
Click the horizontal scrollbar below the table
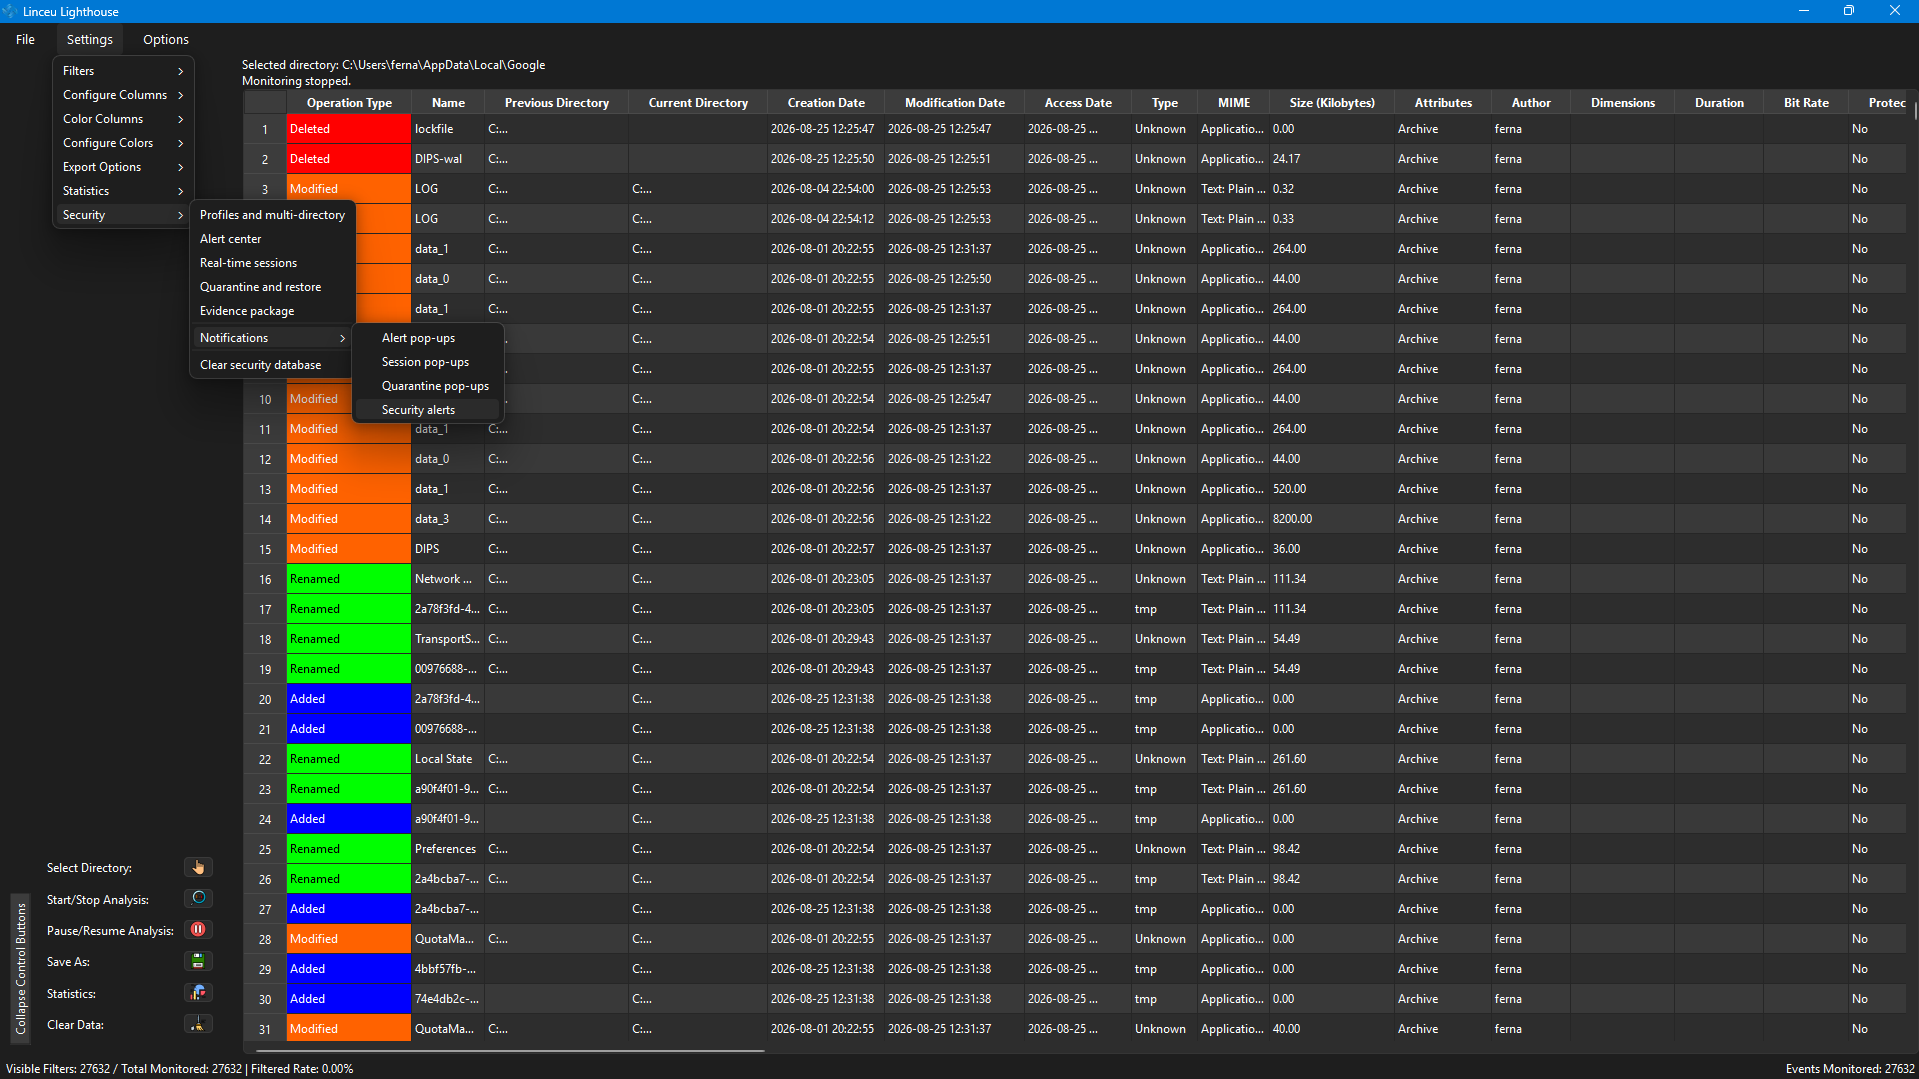click(510, 1050)
